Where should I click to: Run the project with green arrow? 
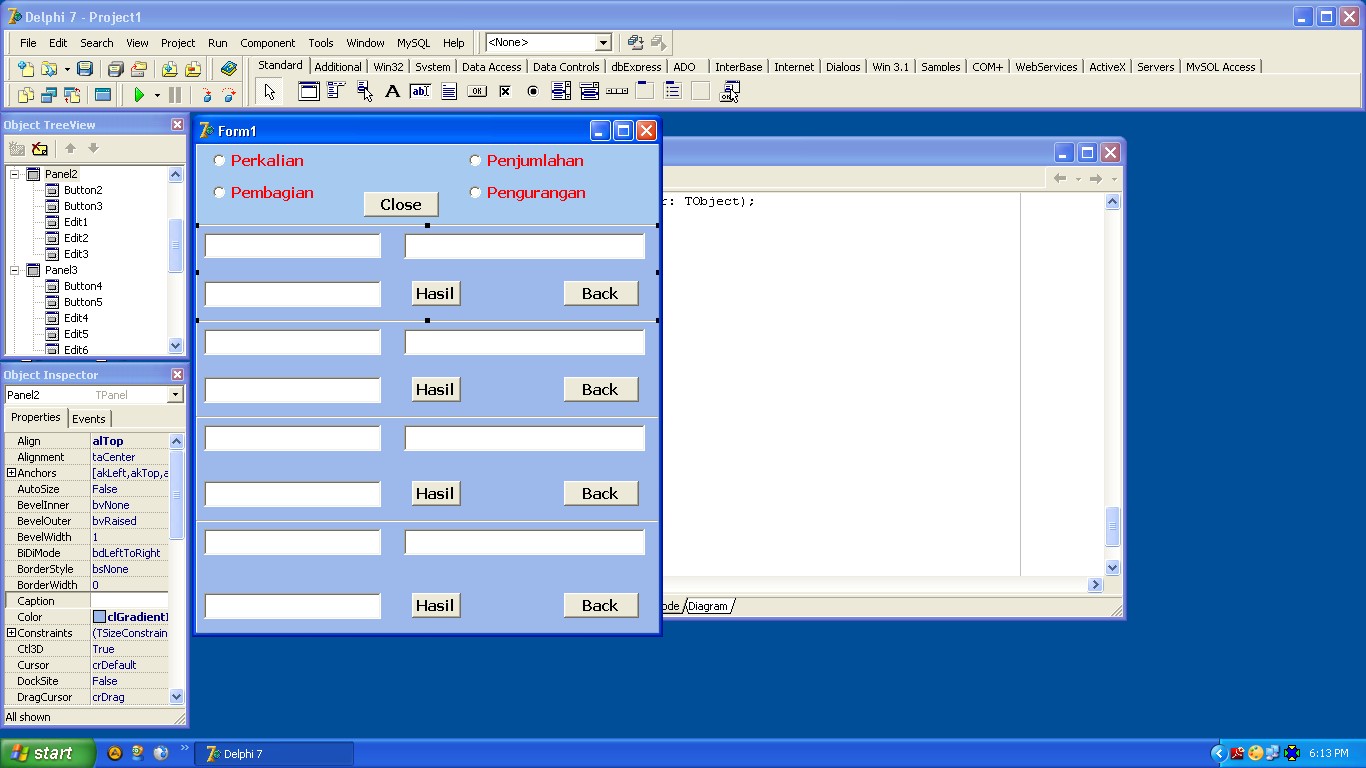pos(139,95)
